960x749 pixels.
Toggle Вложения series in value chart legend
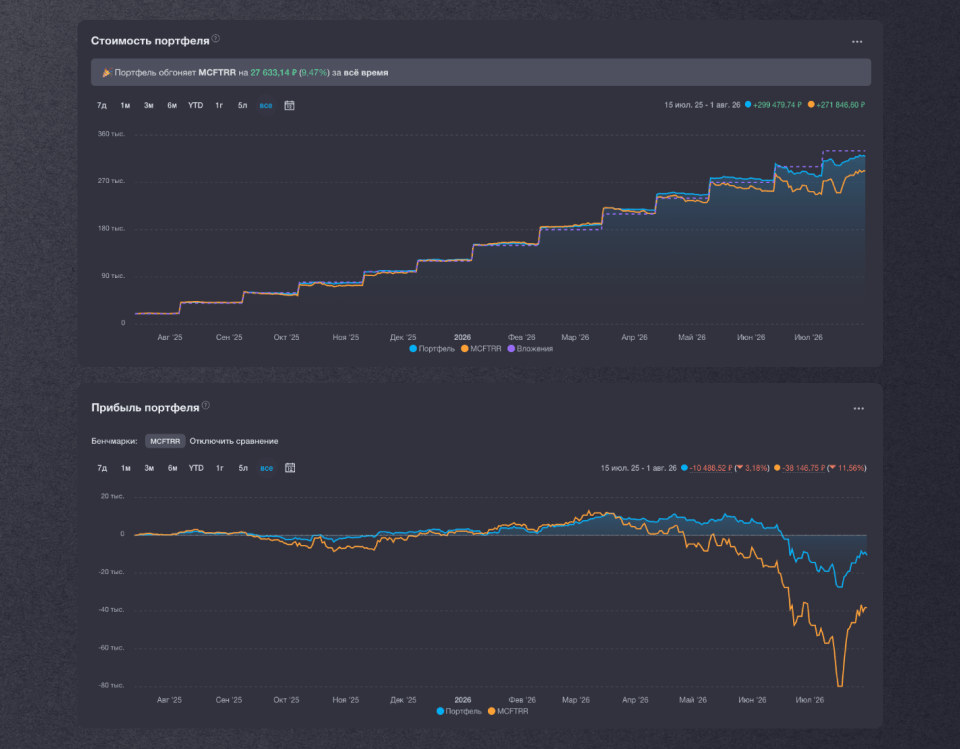pos(530,348)
